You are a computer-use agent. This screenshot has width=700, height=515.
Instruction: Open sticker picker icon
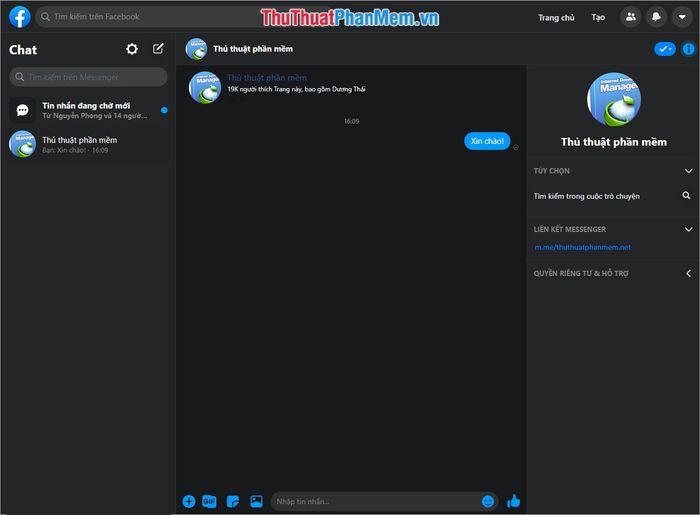233,501
